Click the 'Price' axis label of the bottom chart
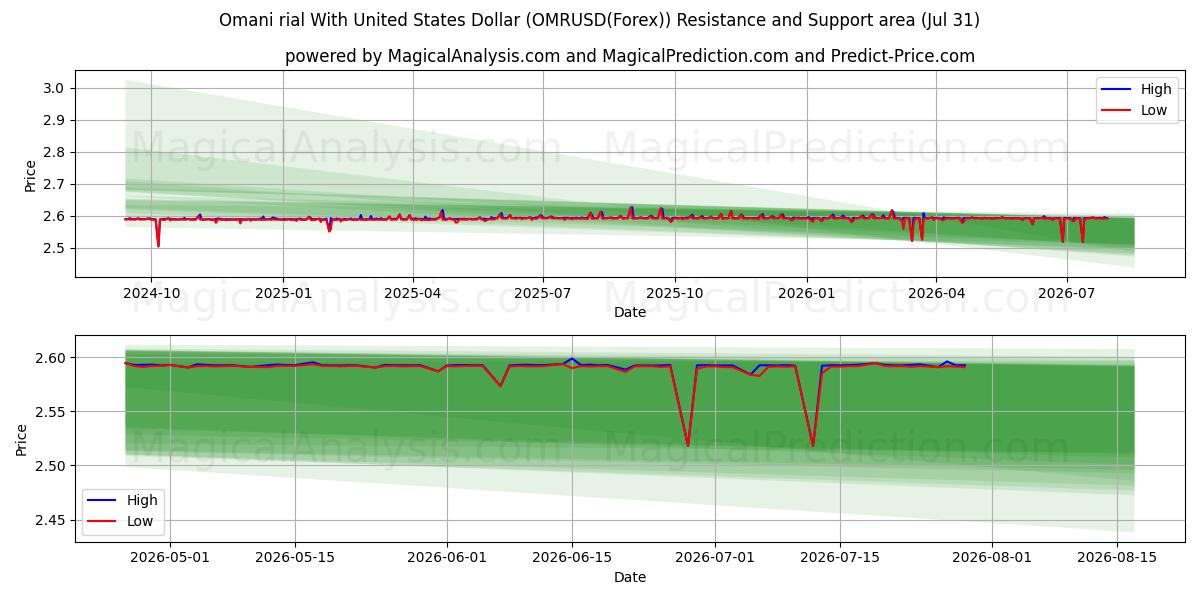The width and height of the screenshot is (1200, 600). [x=23, y=439]
